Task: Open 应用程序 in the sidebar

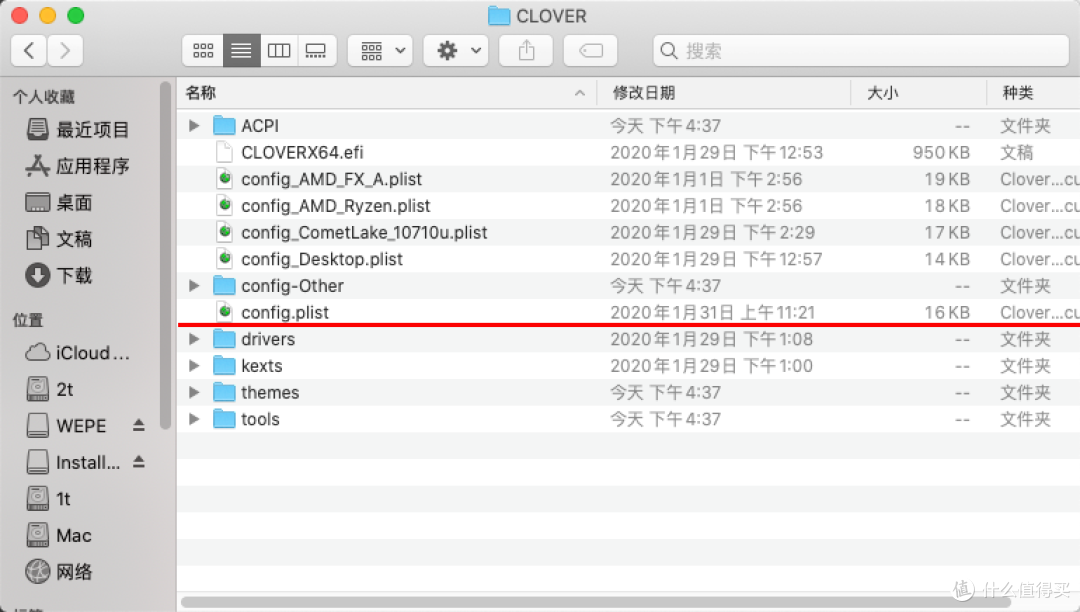Action: coord(78,166)
